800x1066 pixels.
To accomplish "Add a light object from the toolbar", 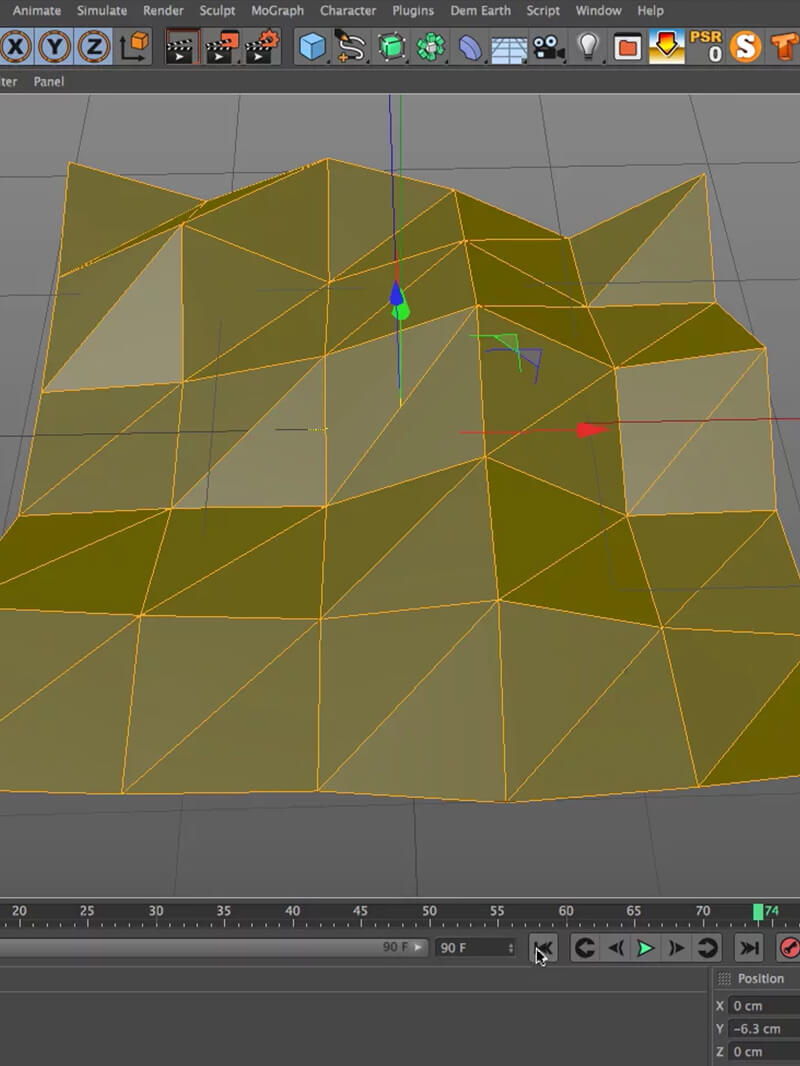I will 588,46.
